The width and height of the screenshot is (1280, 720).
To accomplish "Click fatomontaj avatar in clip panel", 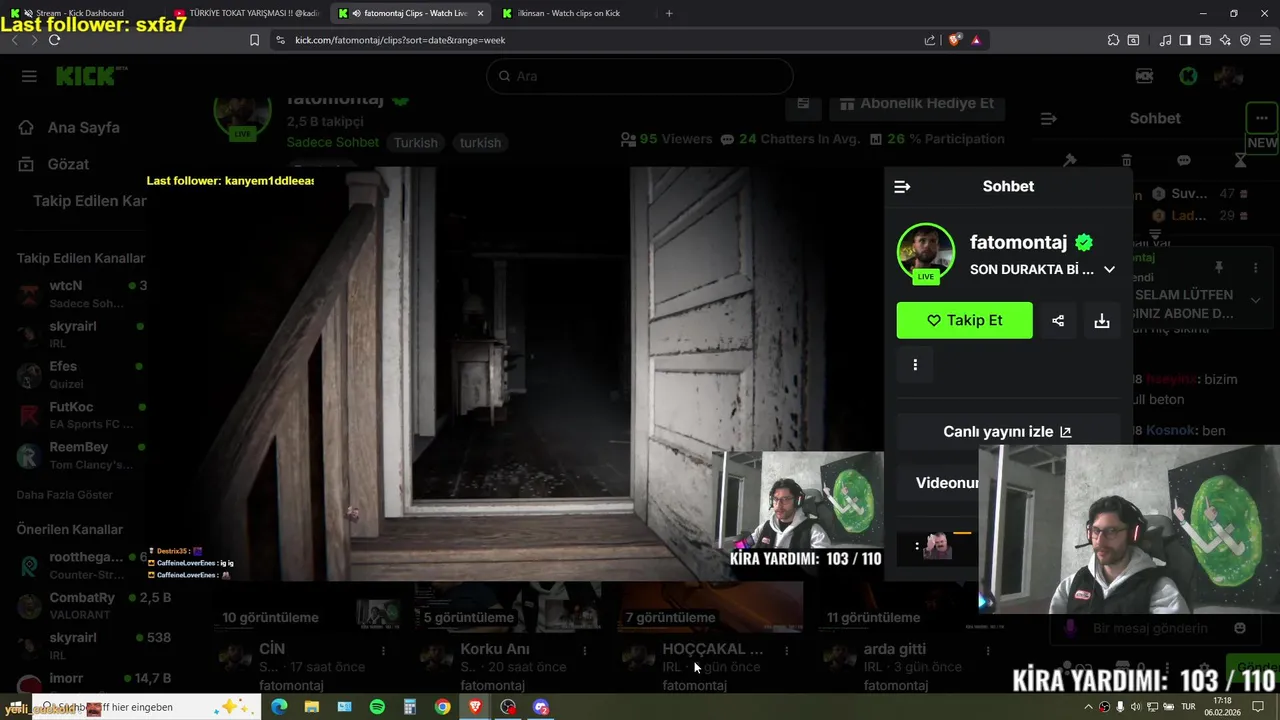I will click(926, 252).
